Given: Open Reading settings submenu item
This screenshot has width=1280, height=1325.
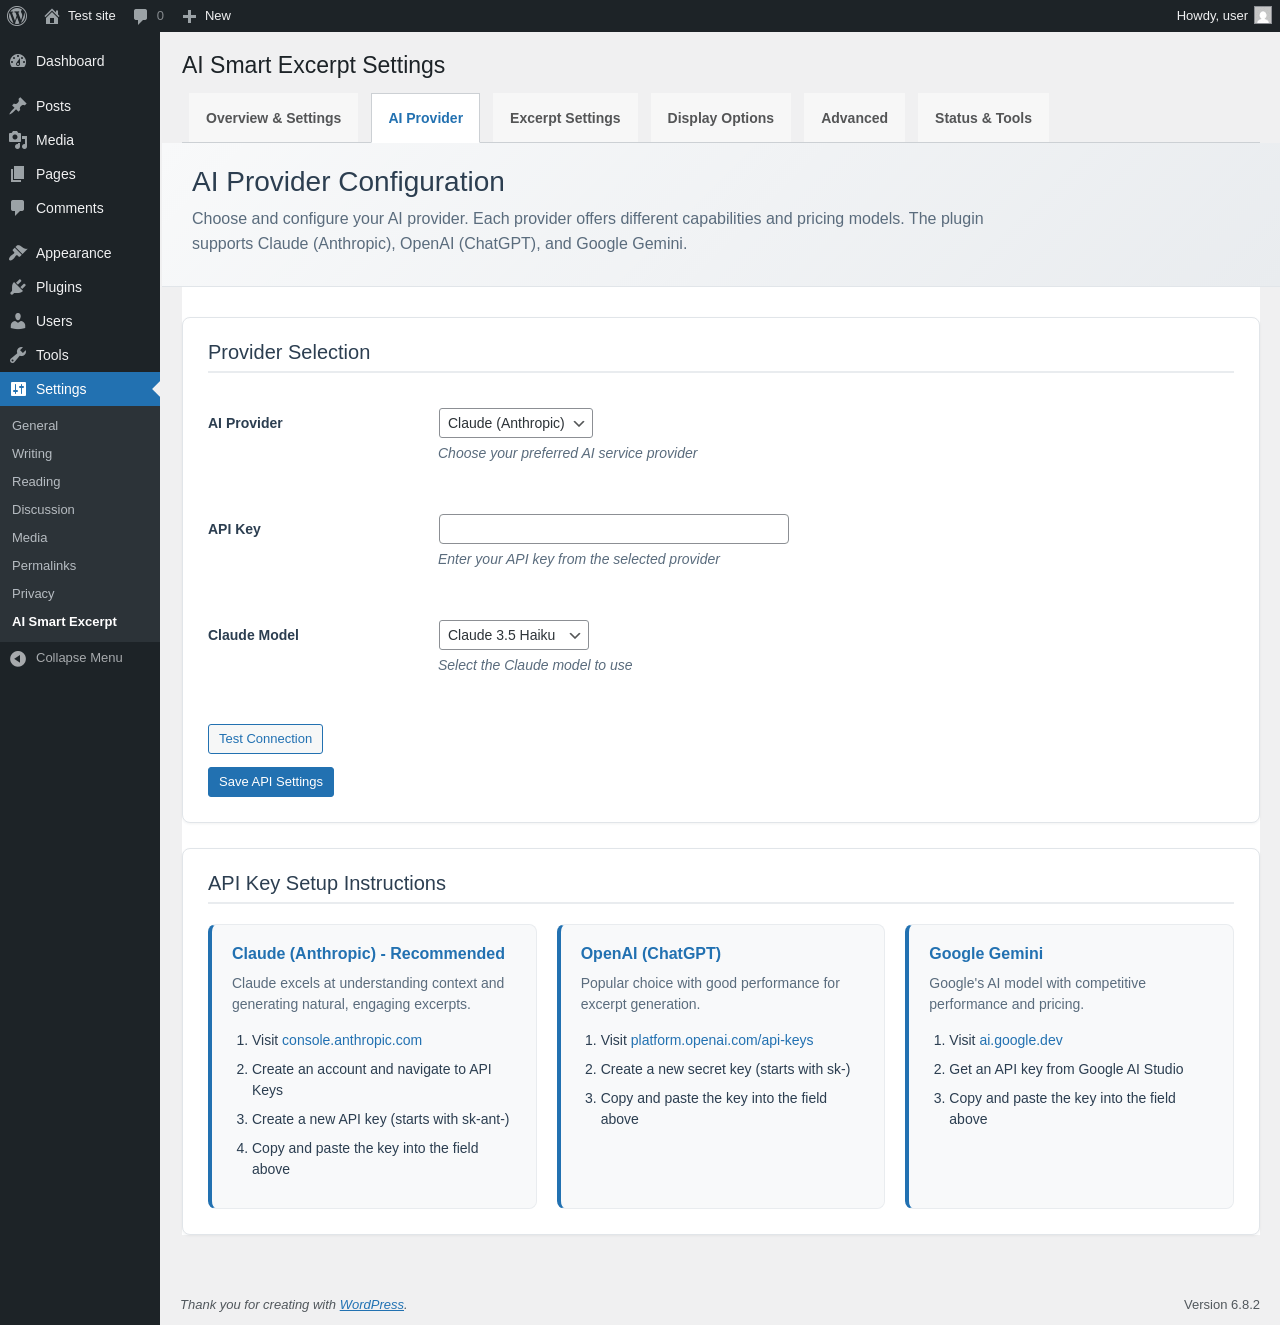Looking at the screenshot, I should pos(80,482).
